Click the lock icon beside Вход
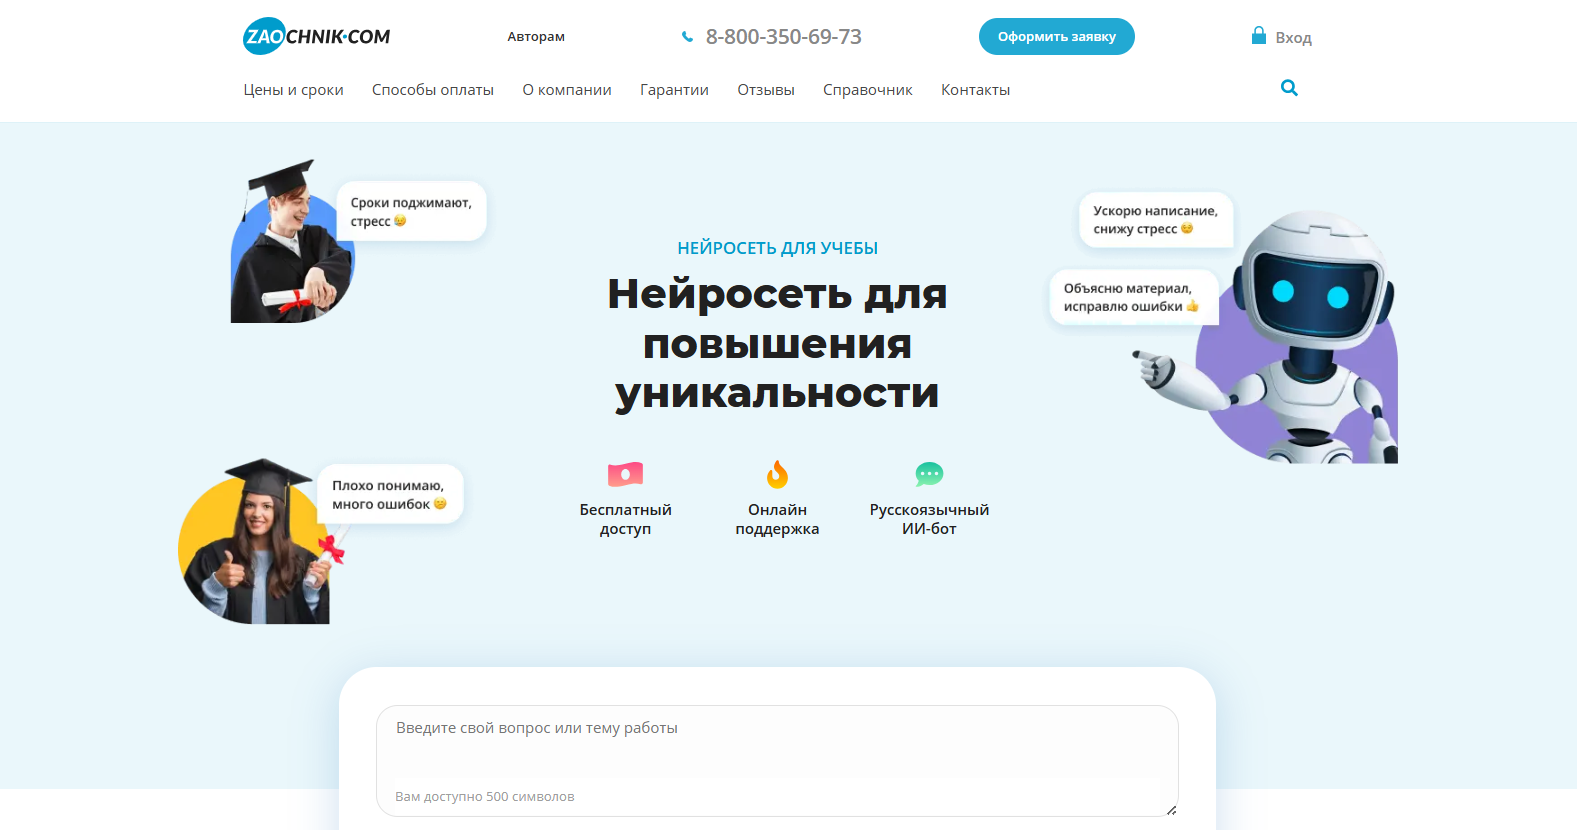 [1258, 36]
